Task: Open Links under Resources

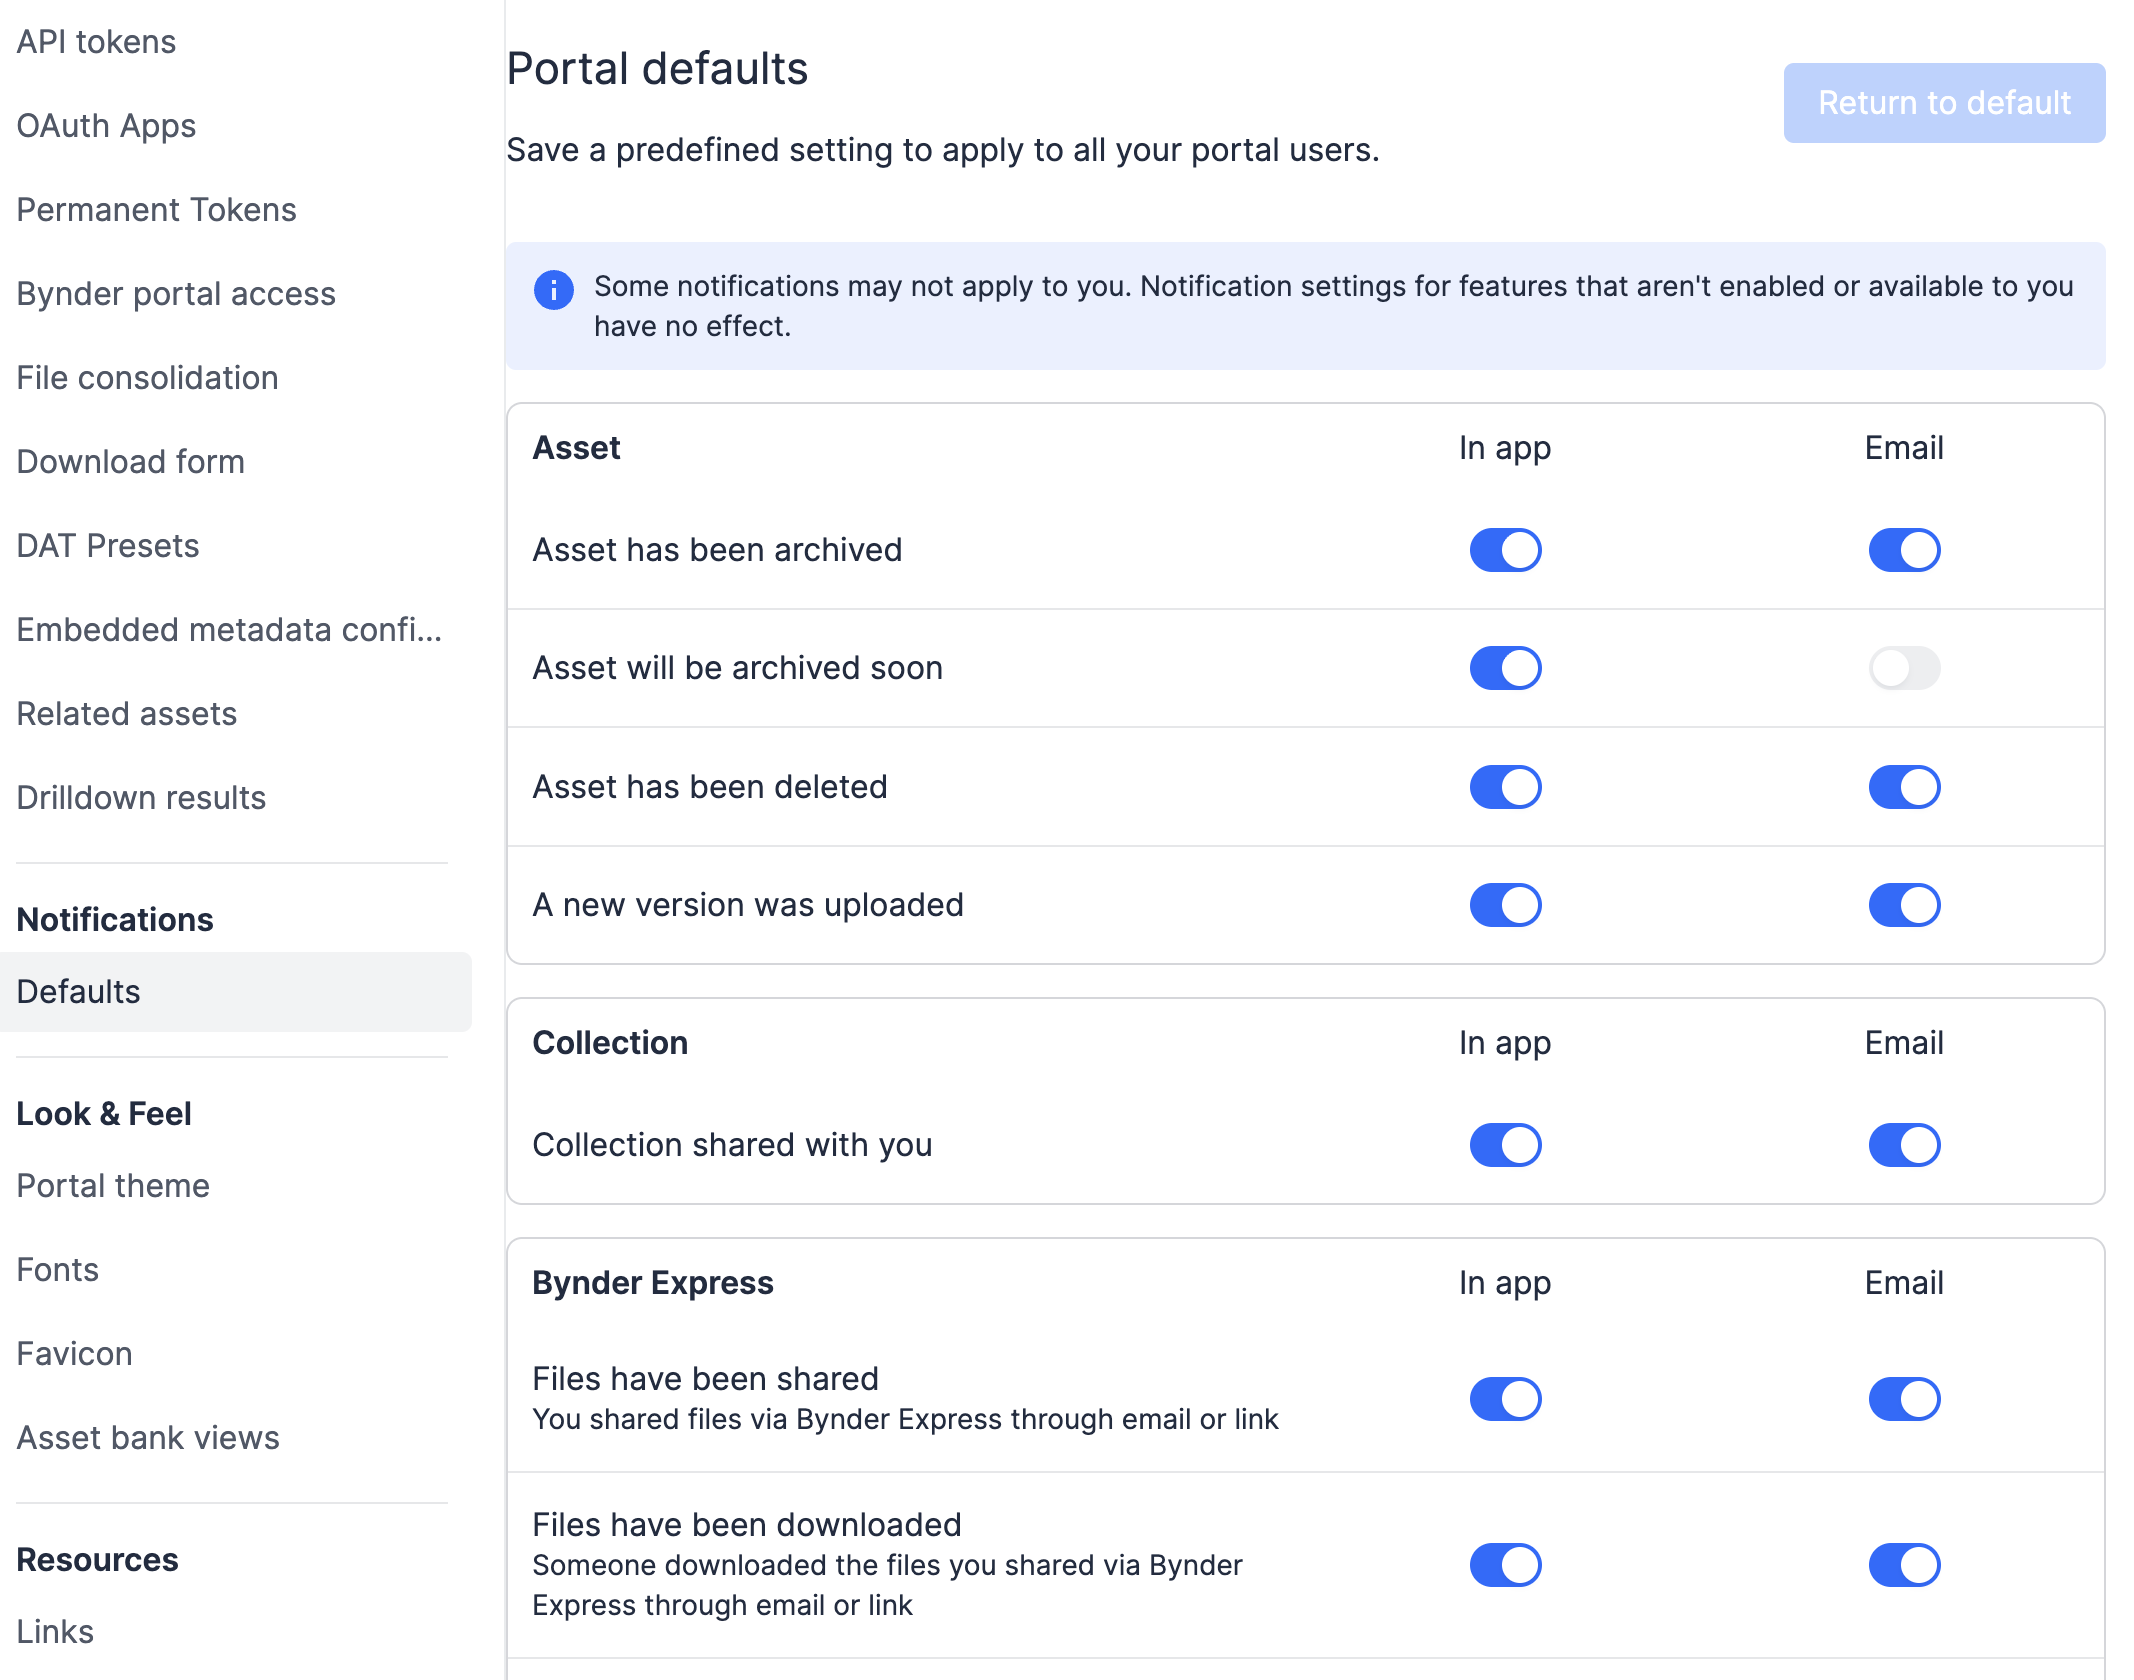Action: click(x=55, y=1632)
